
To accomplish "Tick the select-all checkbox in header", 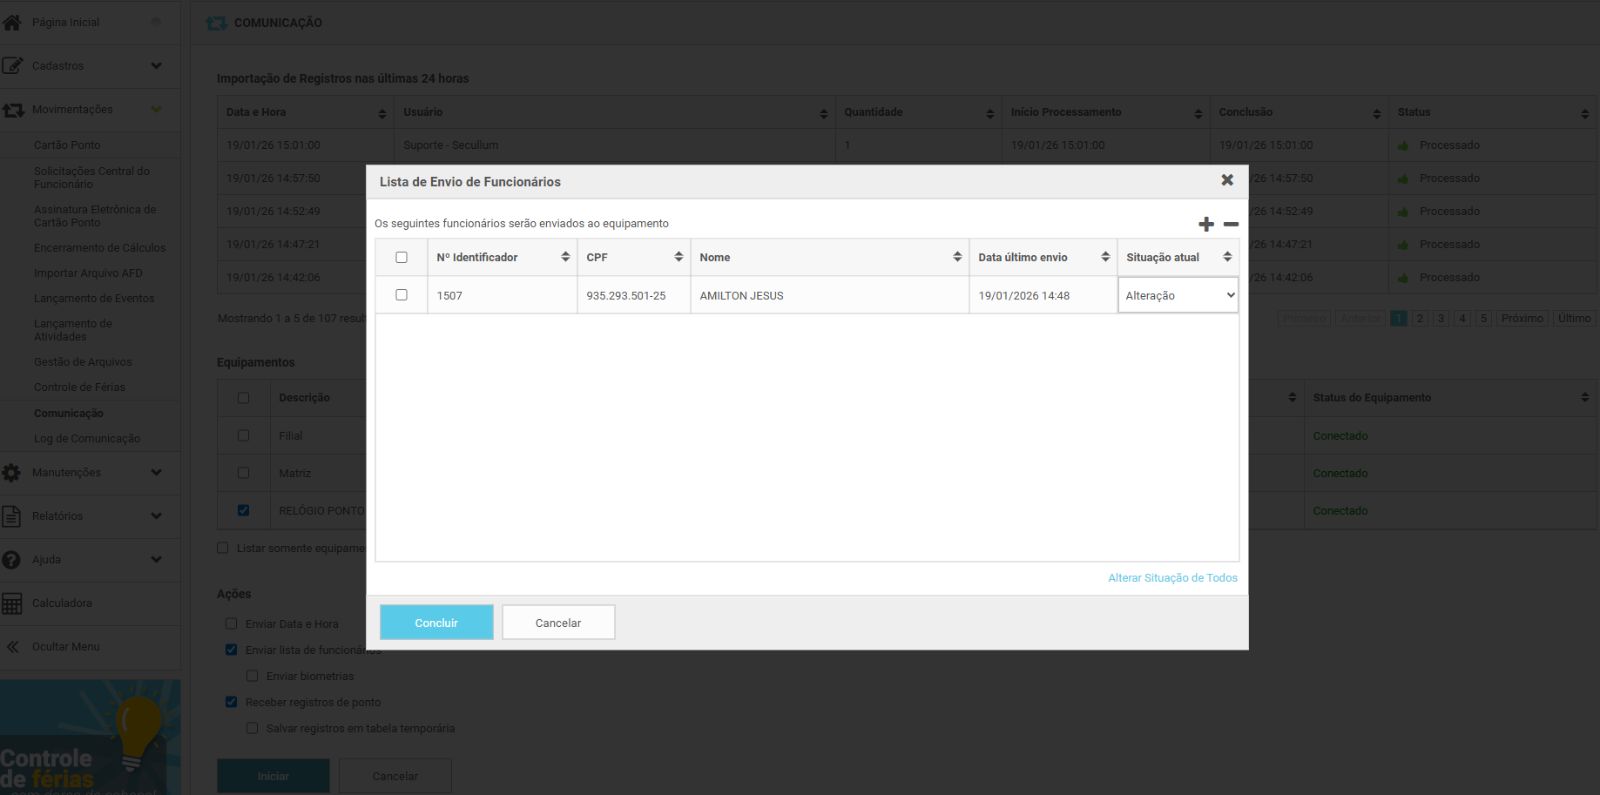I will coord(402,257).
